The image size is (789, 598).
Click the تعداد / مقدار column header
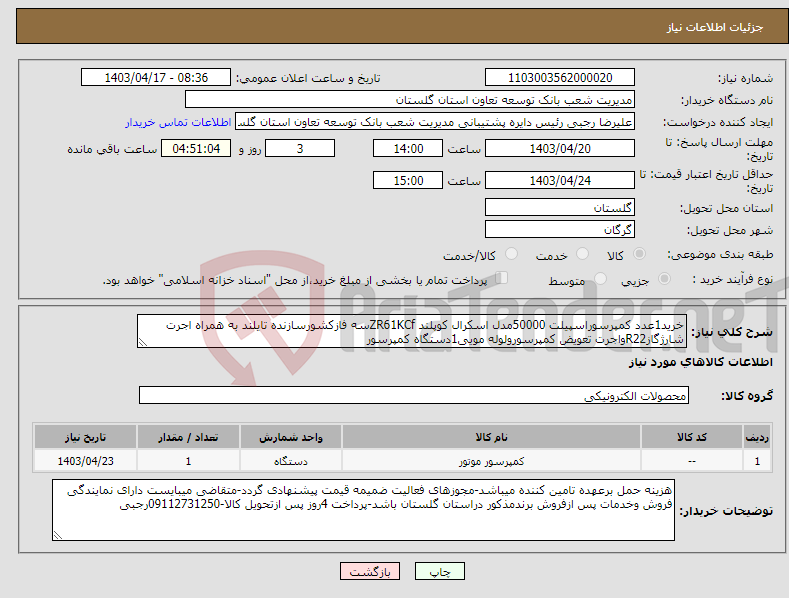[188, 437]
